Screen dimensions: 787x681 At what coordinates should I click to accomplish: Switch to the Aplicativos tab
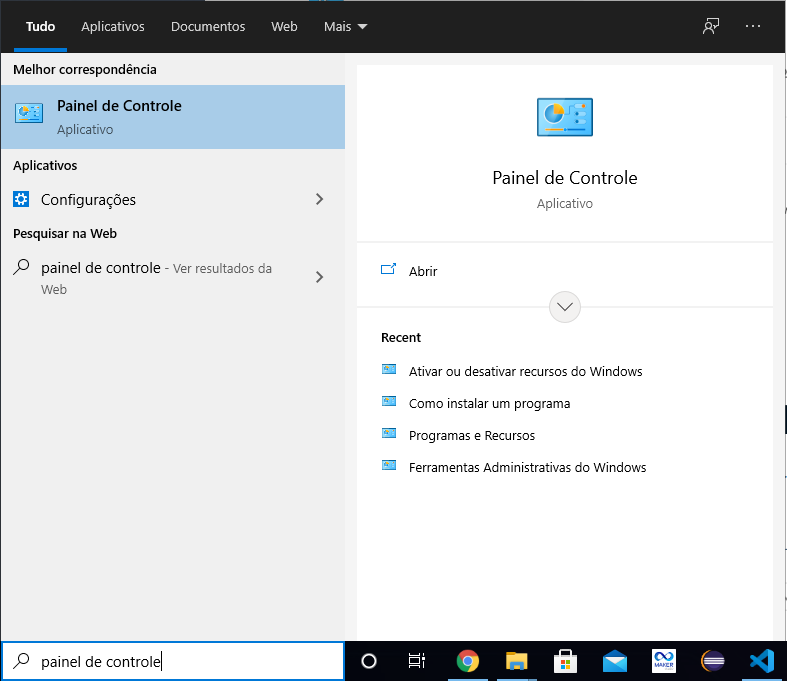[x=113, y=26]
